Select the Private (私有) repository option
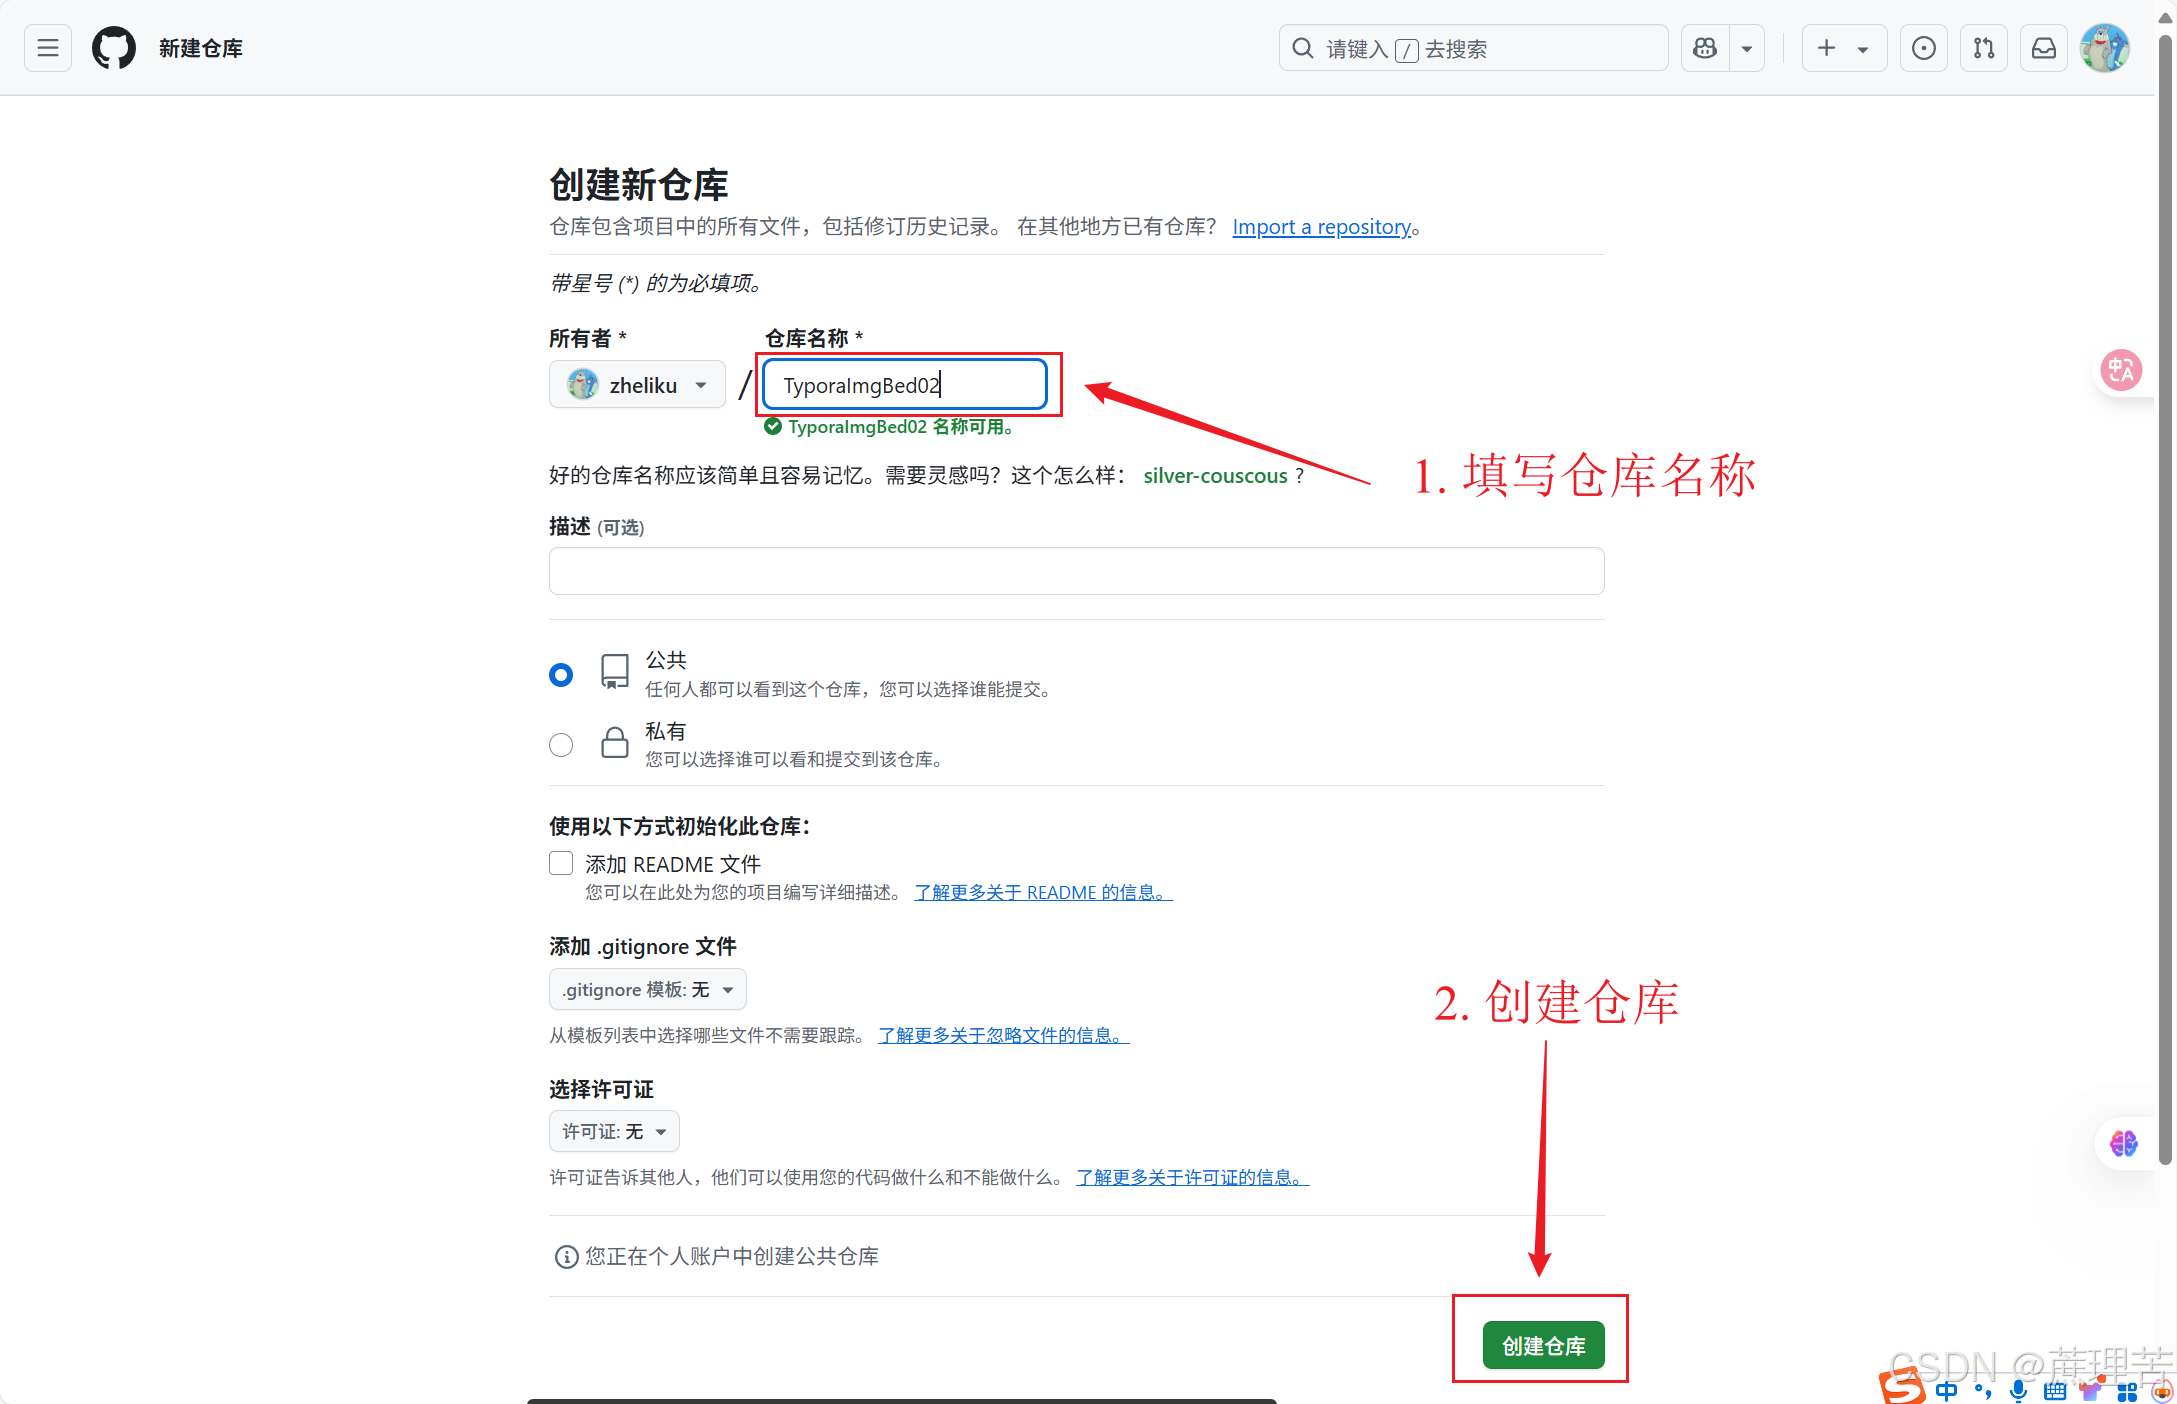Screen dimensions: 2177x1404 (561, 745)
